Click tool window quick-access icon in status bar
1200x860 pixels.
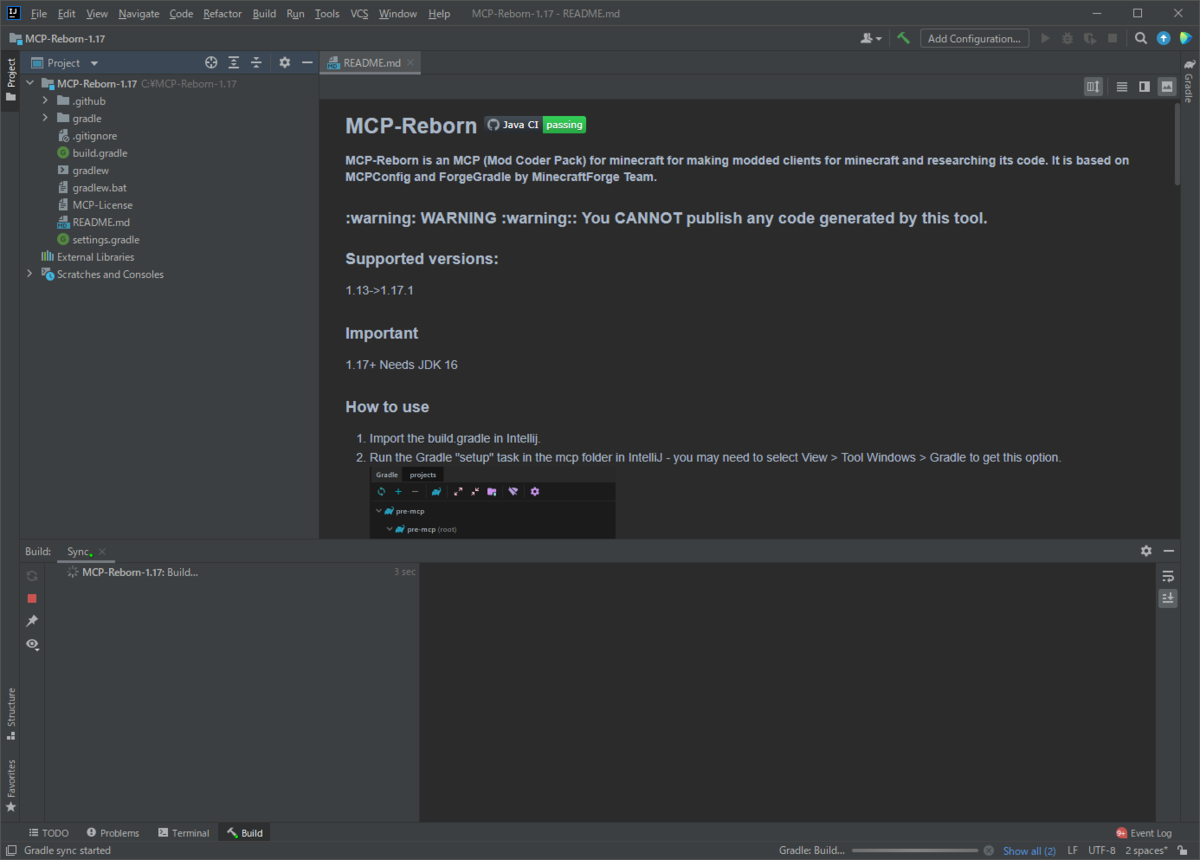pyautogui.click(x=10, y=851)
